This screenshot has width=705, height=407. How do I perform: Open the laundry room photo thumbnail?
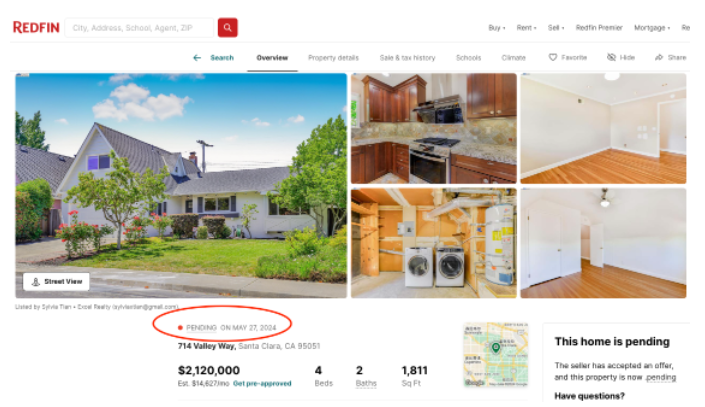[x=433, y=243]
